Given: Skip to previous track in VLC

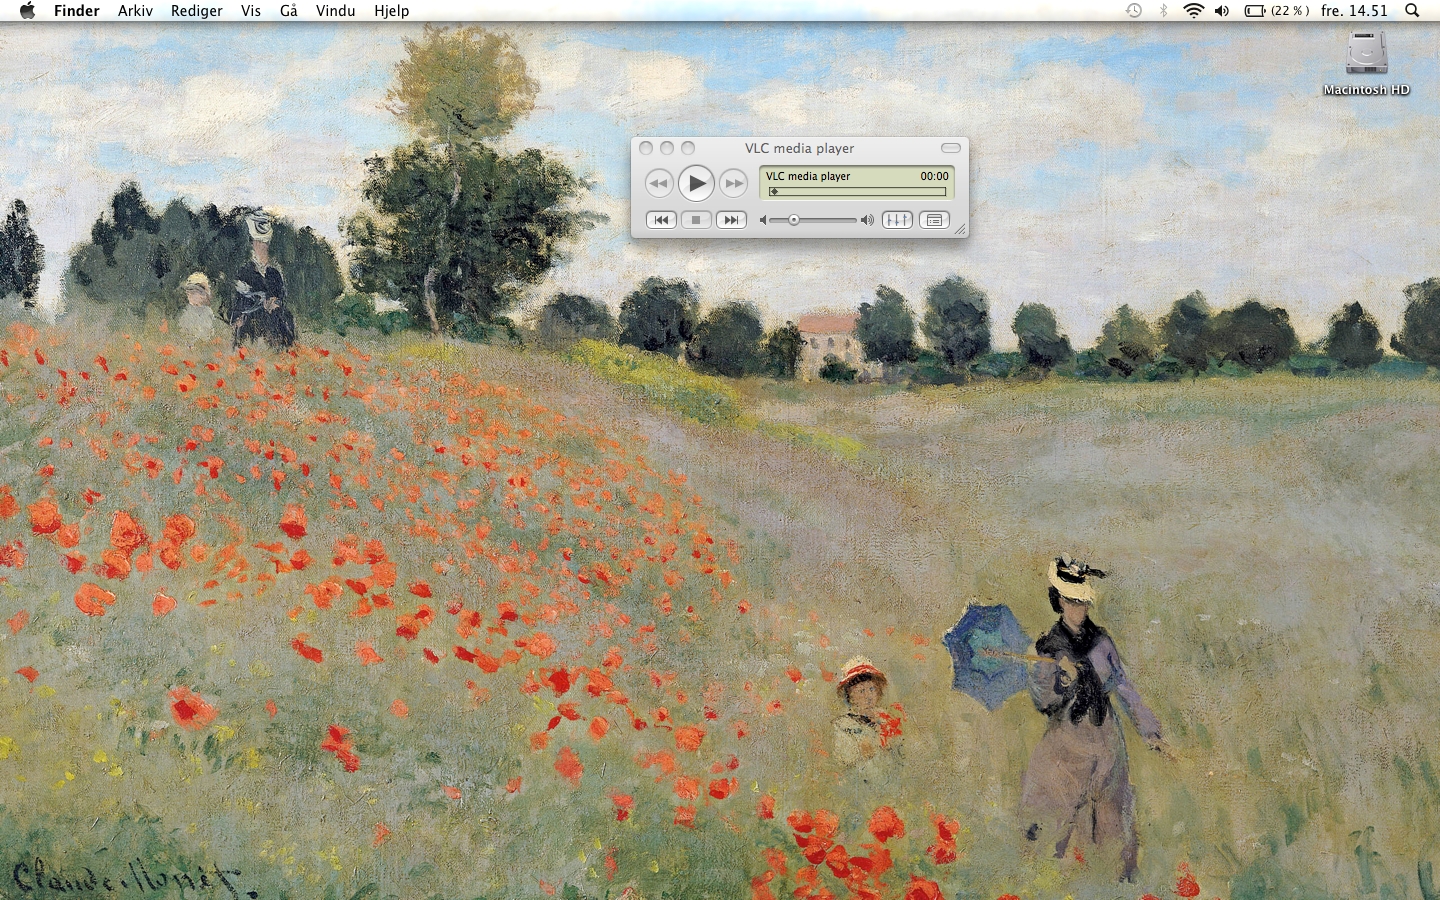Looking at the screenshot, I should 661,220.
